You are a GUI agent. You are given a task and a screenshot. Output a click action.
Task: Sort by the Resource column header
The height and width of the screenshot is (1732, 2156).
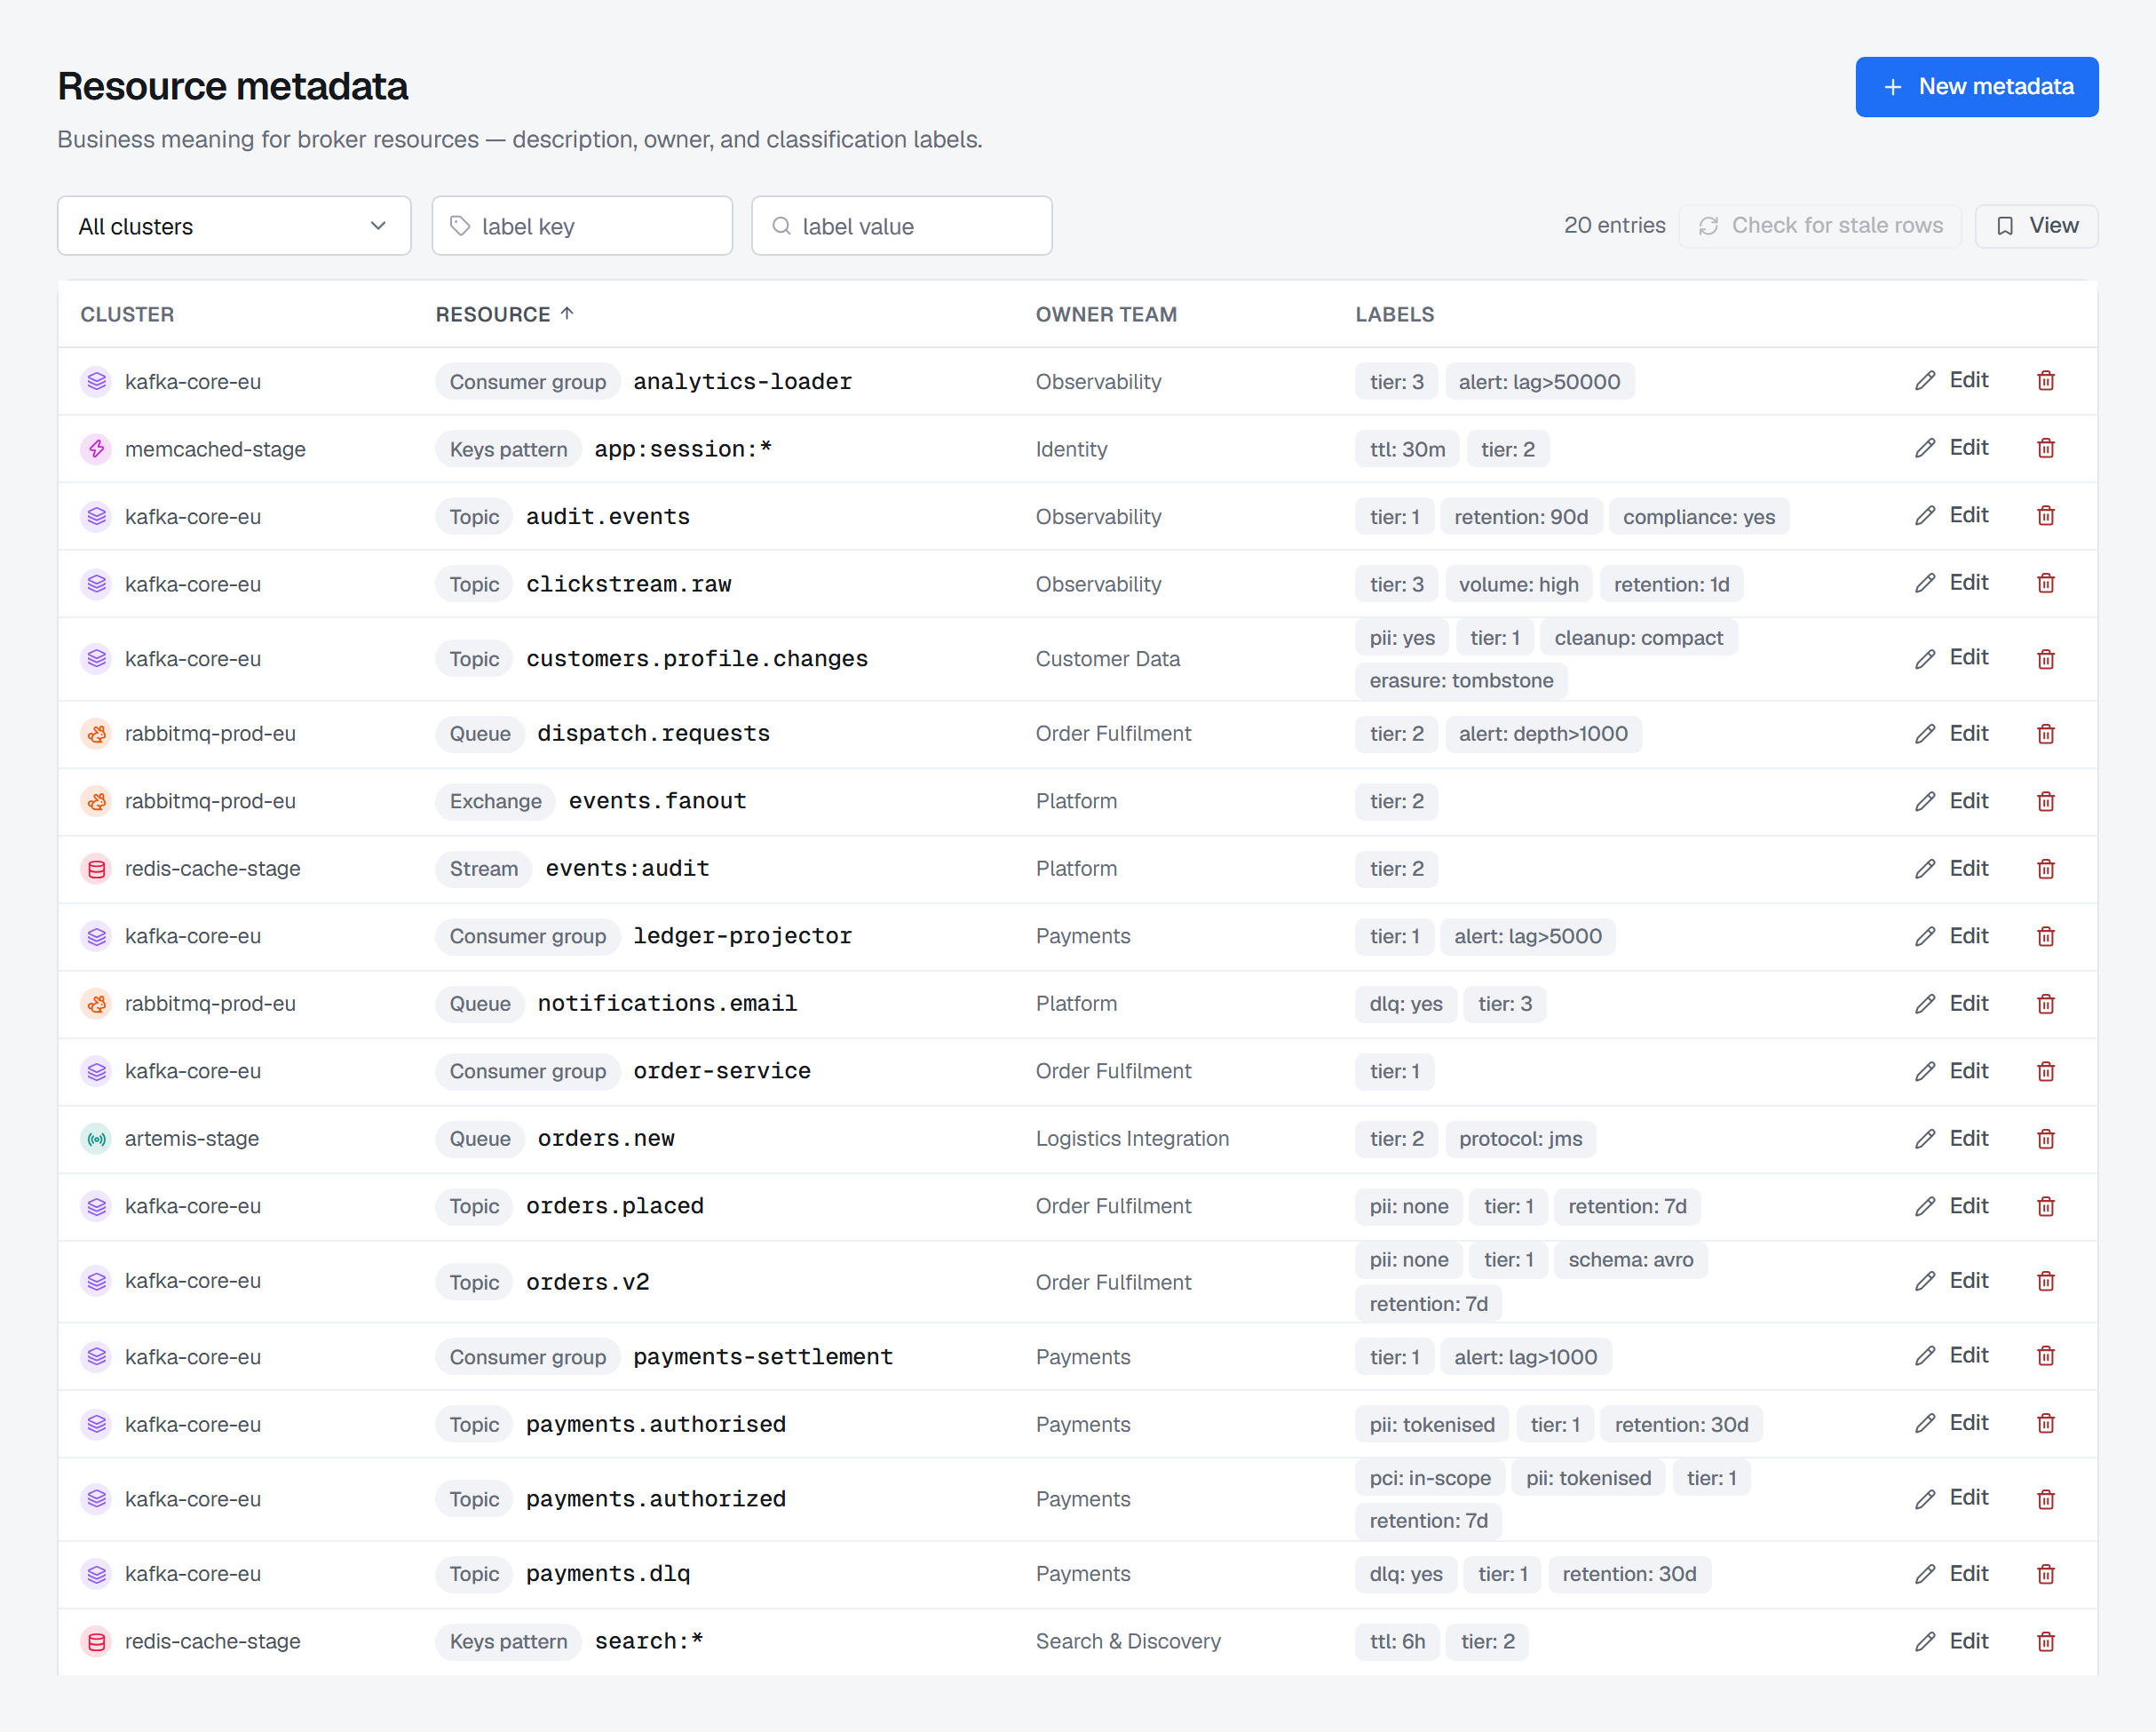tap(504, 314)
